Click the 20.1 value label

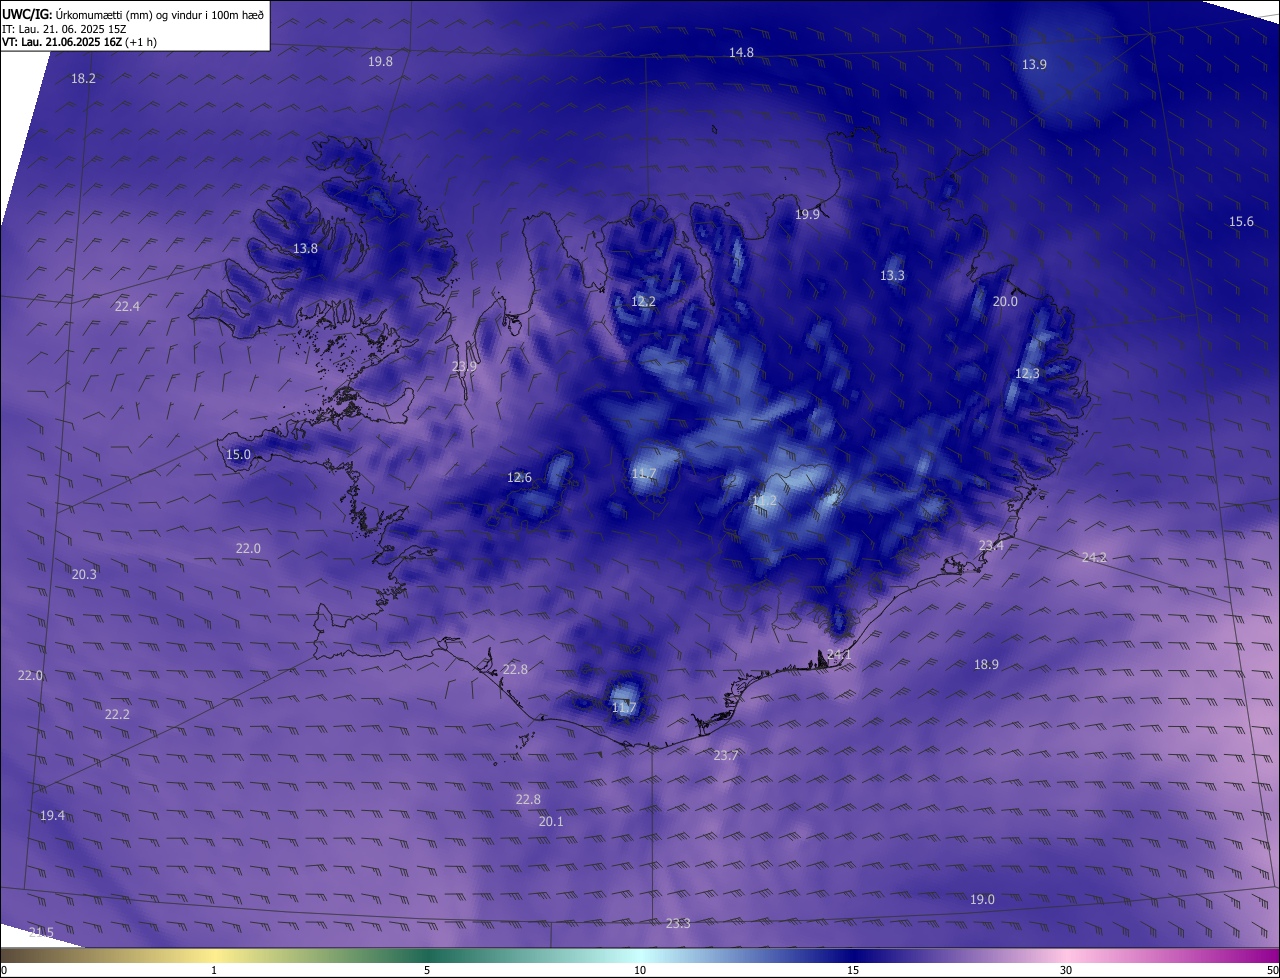click(x=551, y=821)
